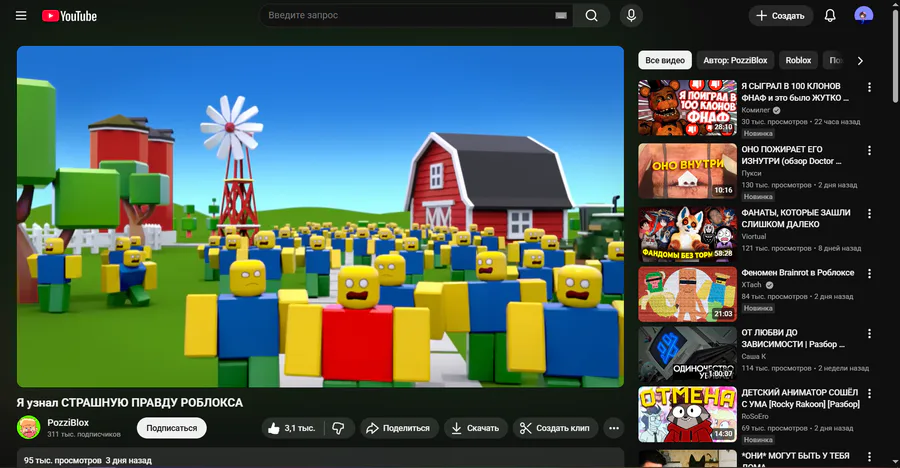900x468 pixels.
Task: Open the ФАНДОМЫ БЕЗ ТОРМ thumbnail
Action: (x=687, y=234)
